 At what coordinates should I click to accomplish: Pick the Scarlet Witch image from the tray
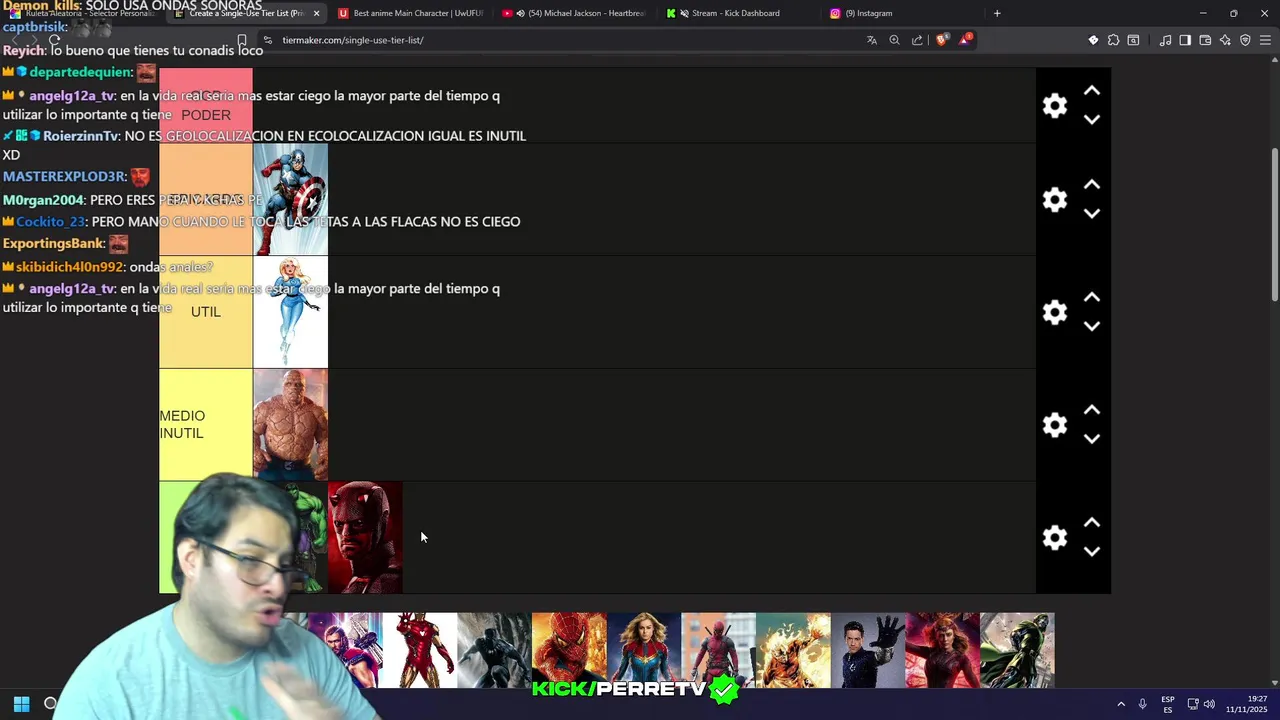click(942, 650)
